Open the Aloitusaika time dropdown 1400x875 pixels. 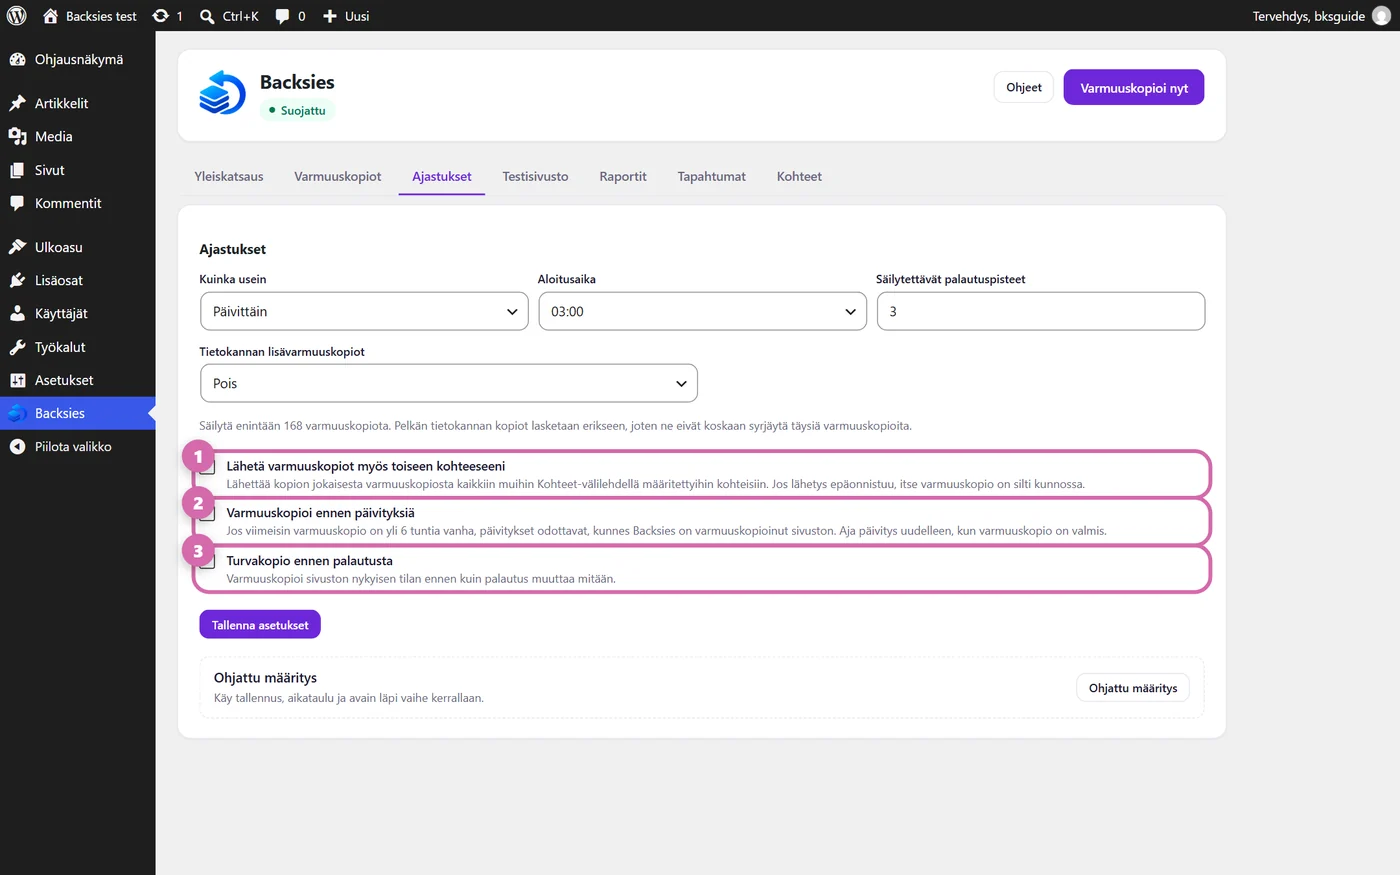point(702,311)
